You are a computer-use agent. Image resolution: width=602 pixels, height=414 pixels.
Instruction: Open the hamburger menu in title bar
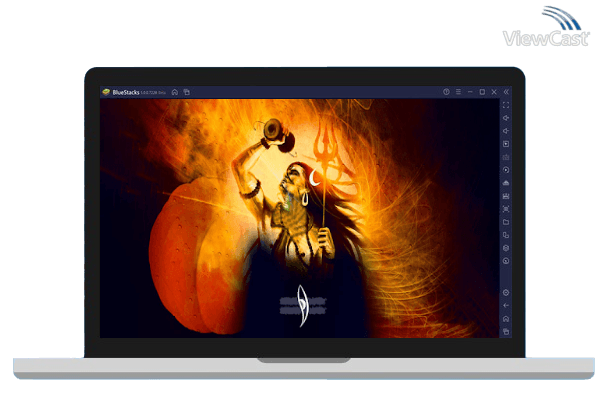pos(458,92)
